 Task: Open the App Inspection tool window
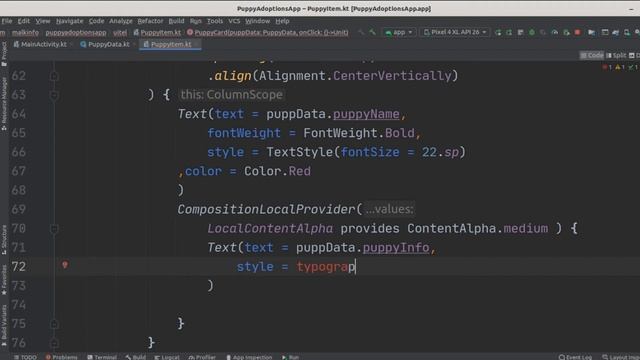[249, 357]
